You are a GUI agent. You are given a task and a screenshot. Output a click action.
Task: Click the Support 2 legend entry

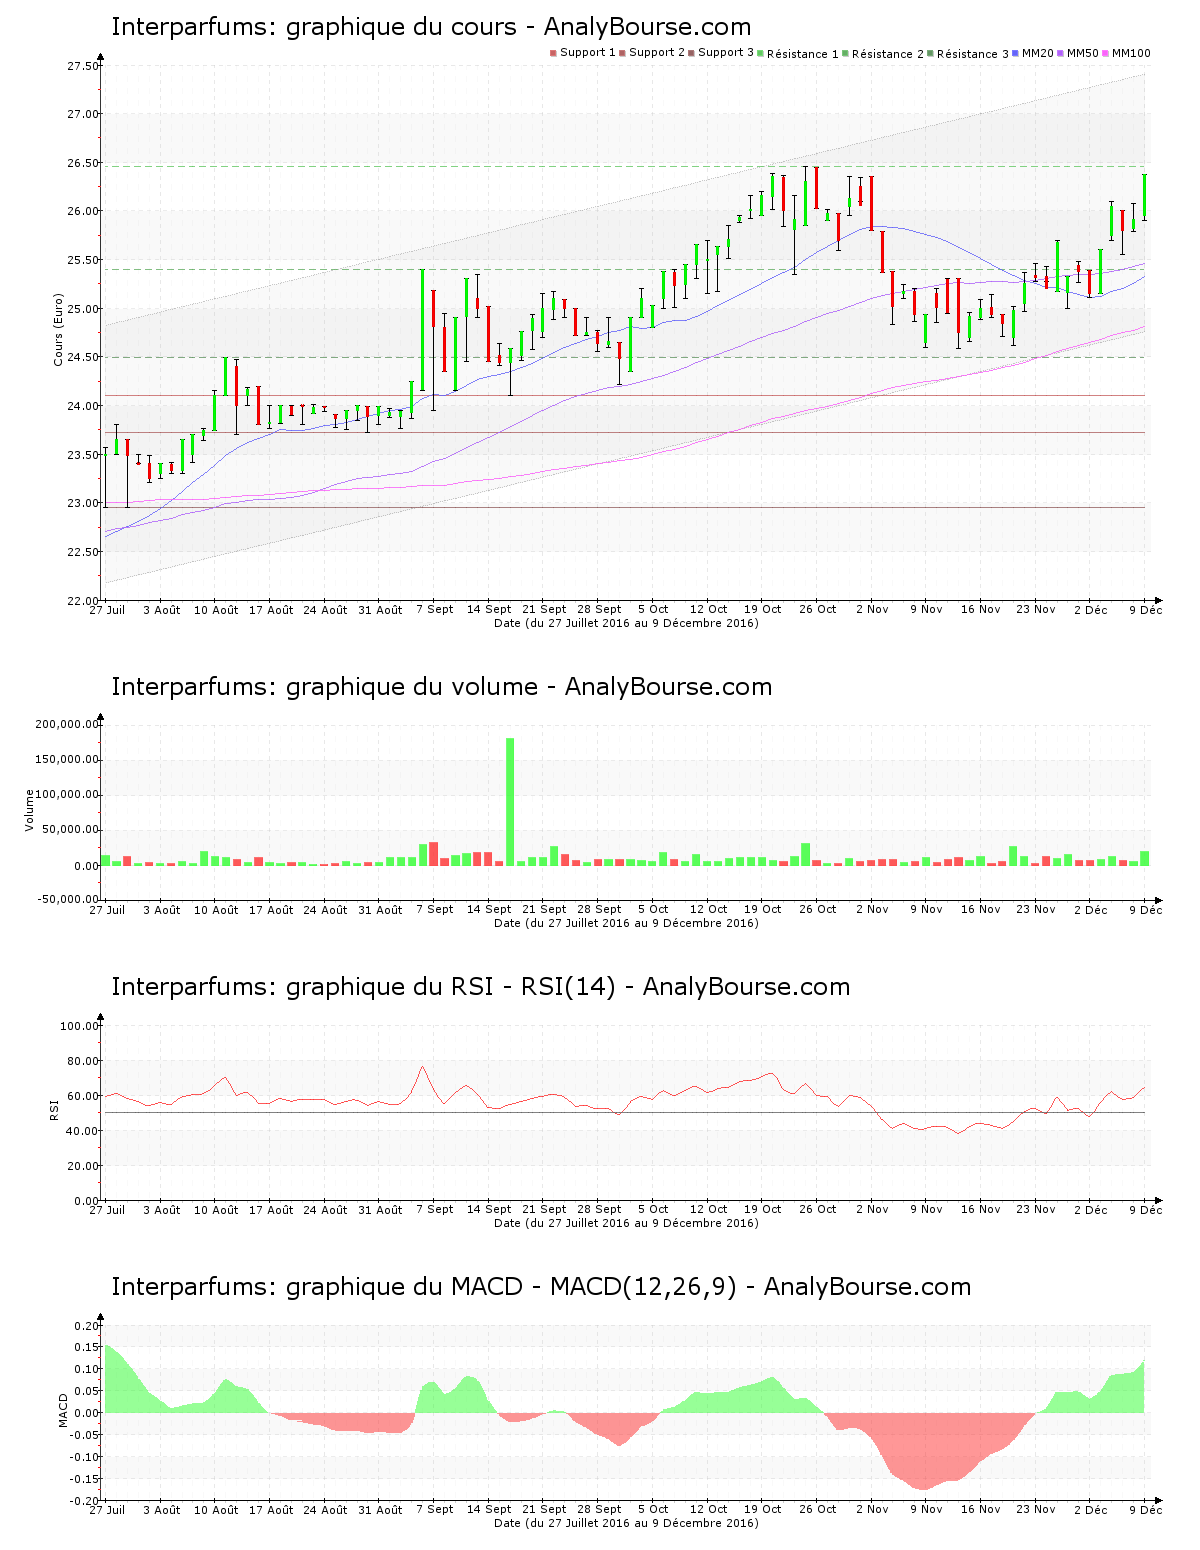[652, 52]
